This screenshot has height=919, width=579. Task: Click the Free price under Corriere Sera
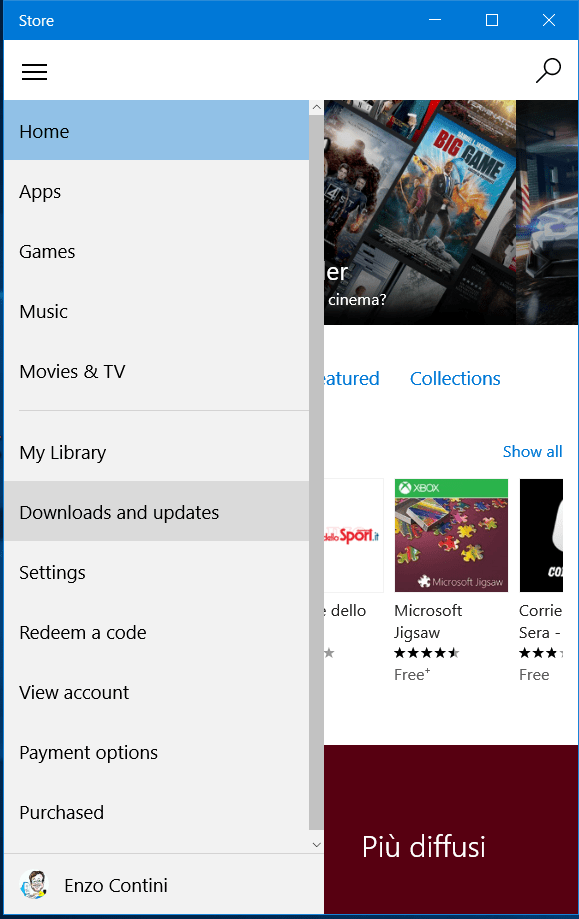click(x=534, y=675)
